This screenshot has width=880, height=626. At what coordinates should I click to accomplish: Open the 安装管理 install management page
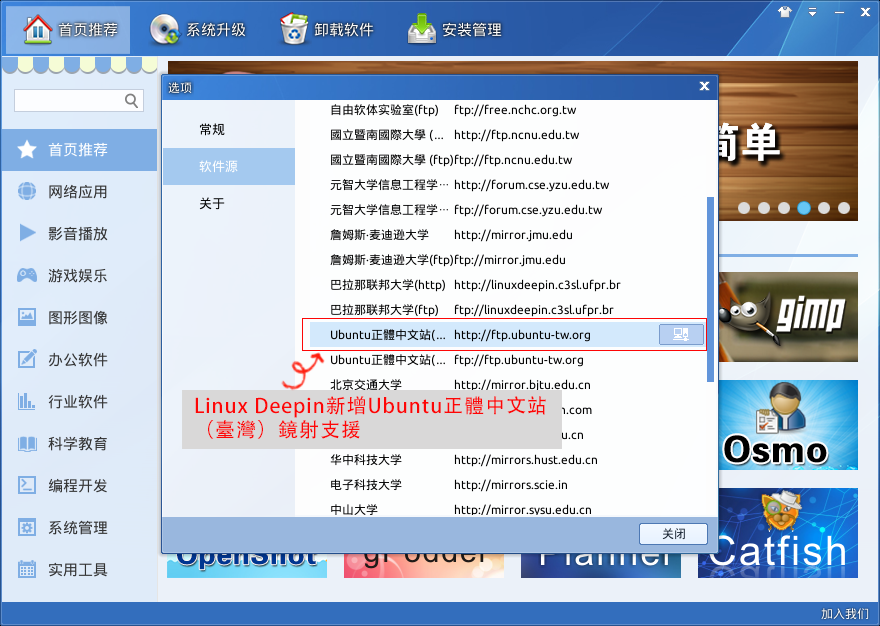pos(455,30)
